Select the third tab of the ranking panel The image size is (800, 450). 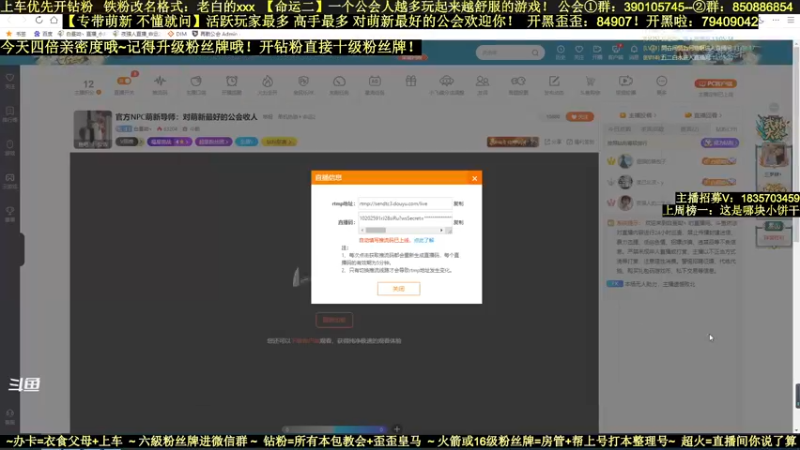tap(689, 129)
